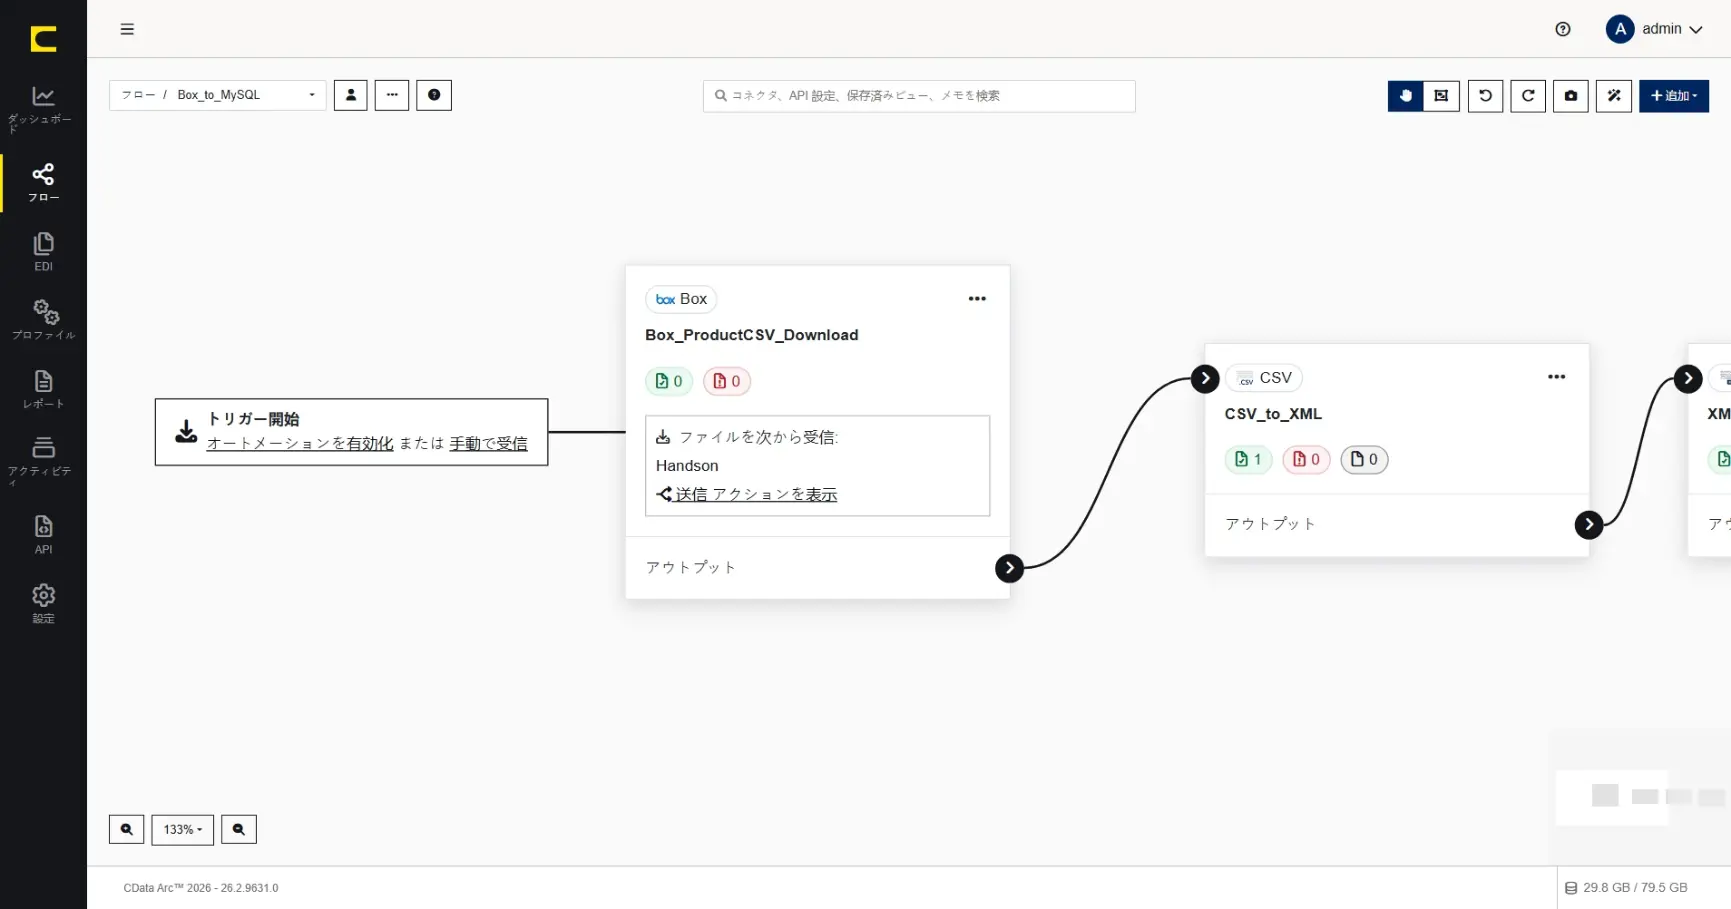Open the Box connector's three-dot menu
The image size is (1731, 909).
coord(977,299)
